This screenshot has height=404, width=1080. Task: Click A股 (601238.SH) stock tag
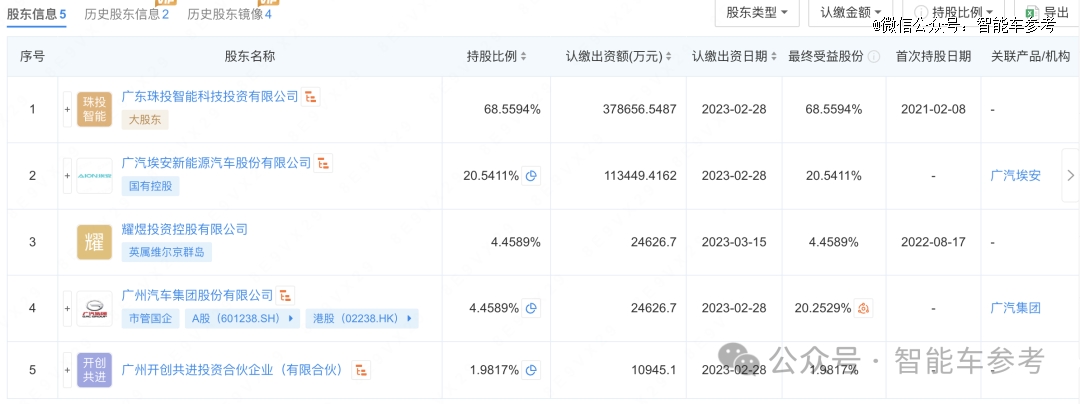pos(242,319)
